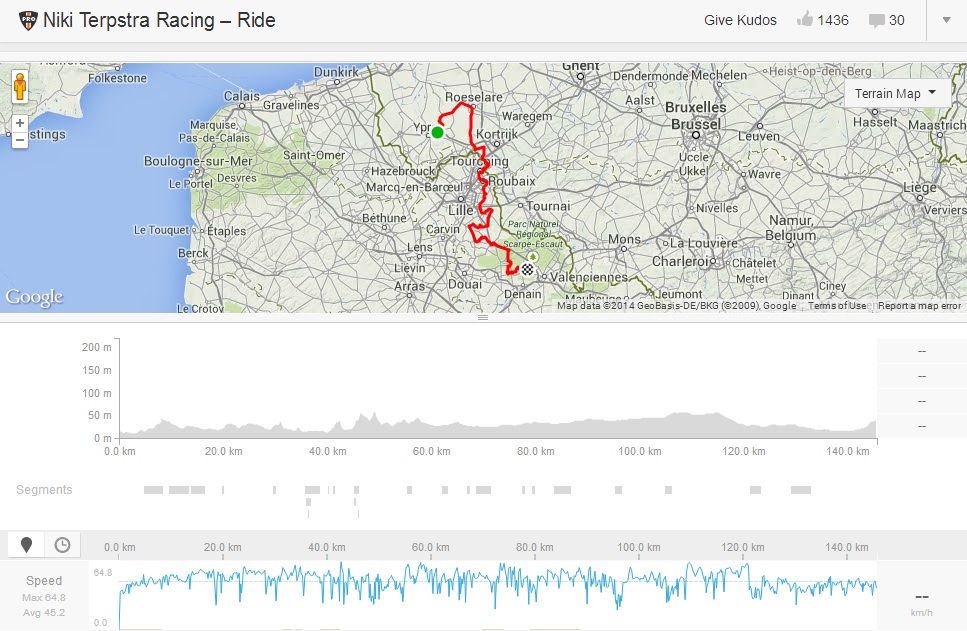Click the Google logo on the map

pos(34,297)
